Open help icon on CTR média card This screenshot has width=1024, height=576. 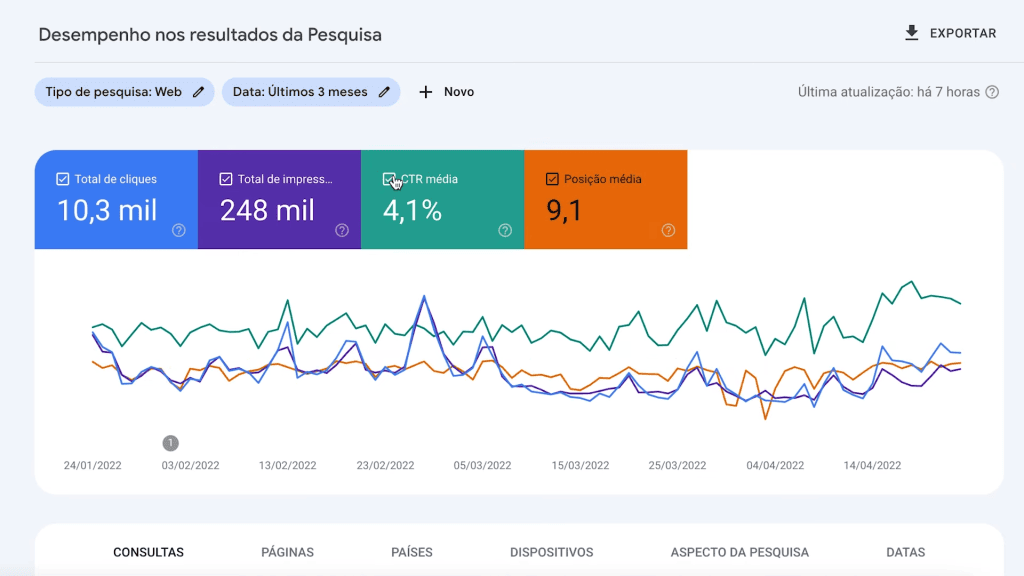tap(505, 231)
